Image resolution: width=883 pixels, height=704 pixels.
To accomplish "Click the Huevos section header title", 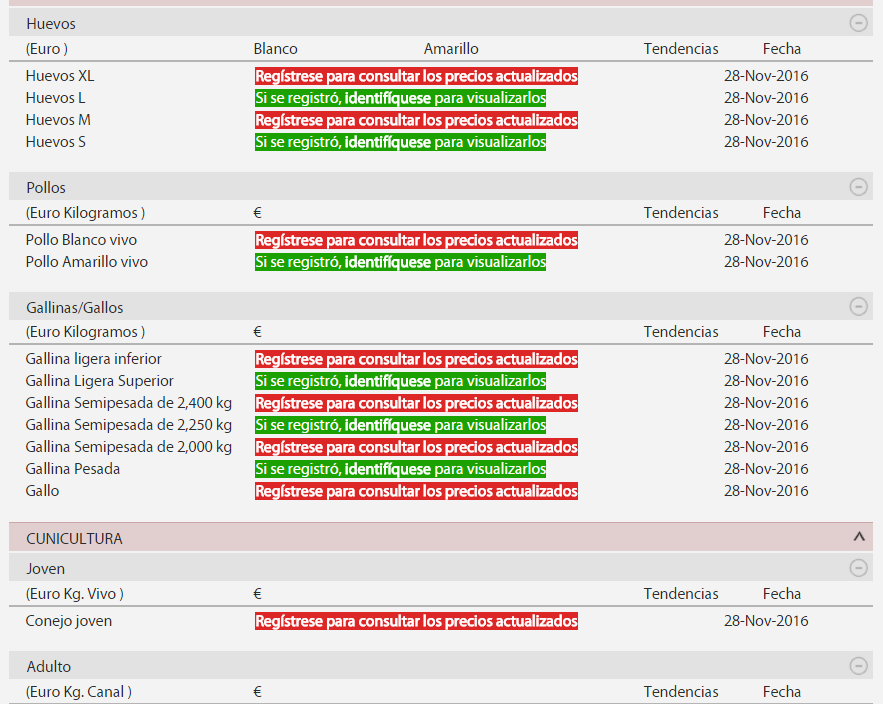I will 50,23.
